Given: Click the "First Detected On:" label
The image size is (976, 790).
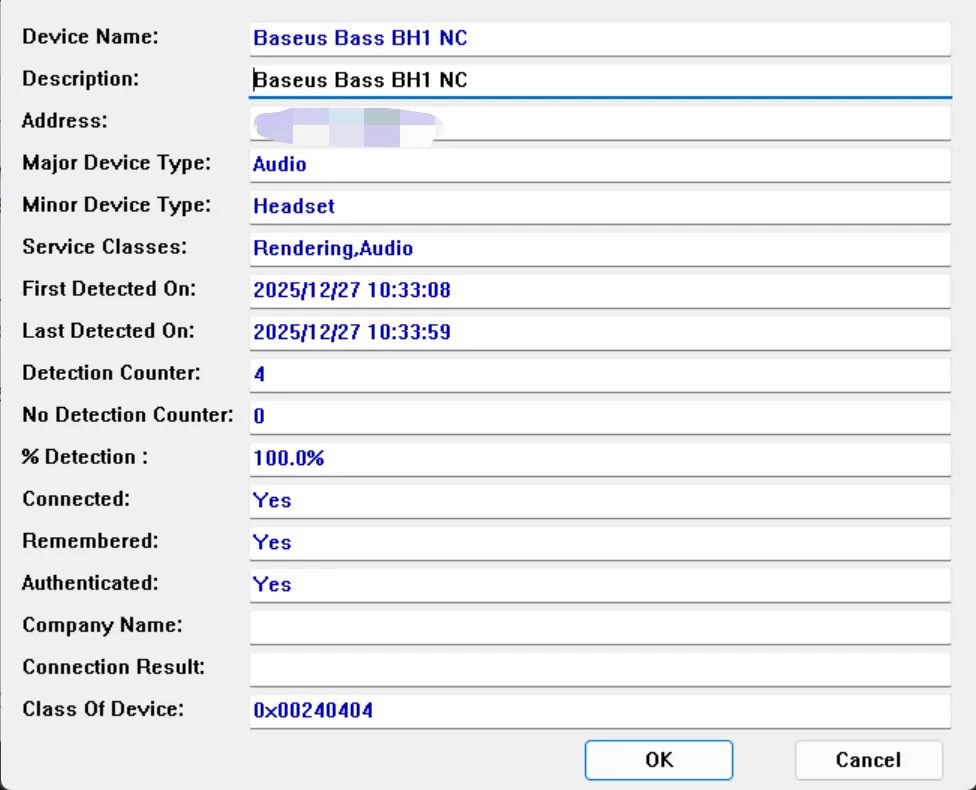Looking at the screenshot, I should tap(109, 289).
